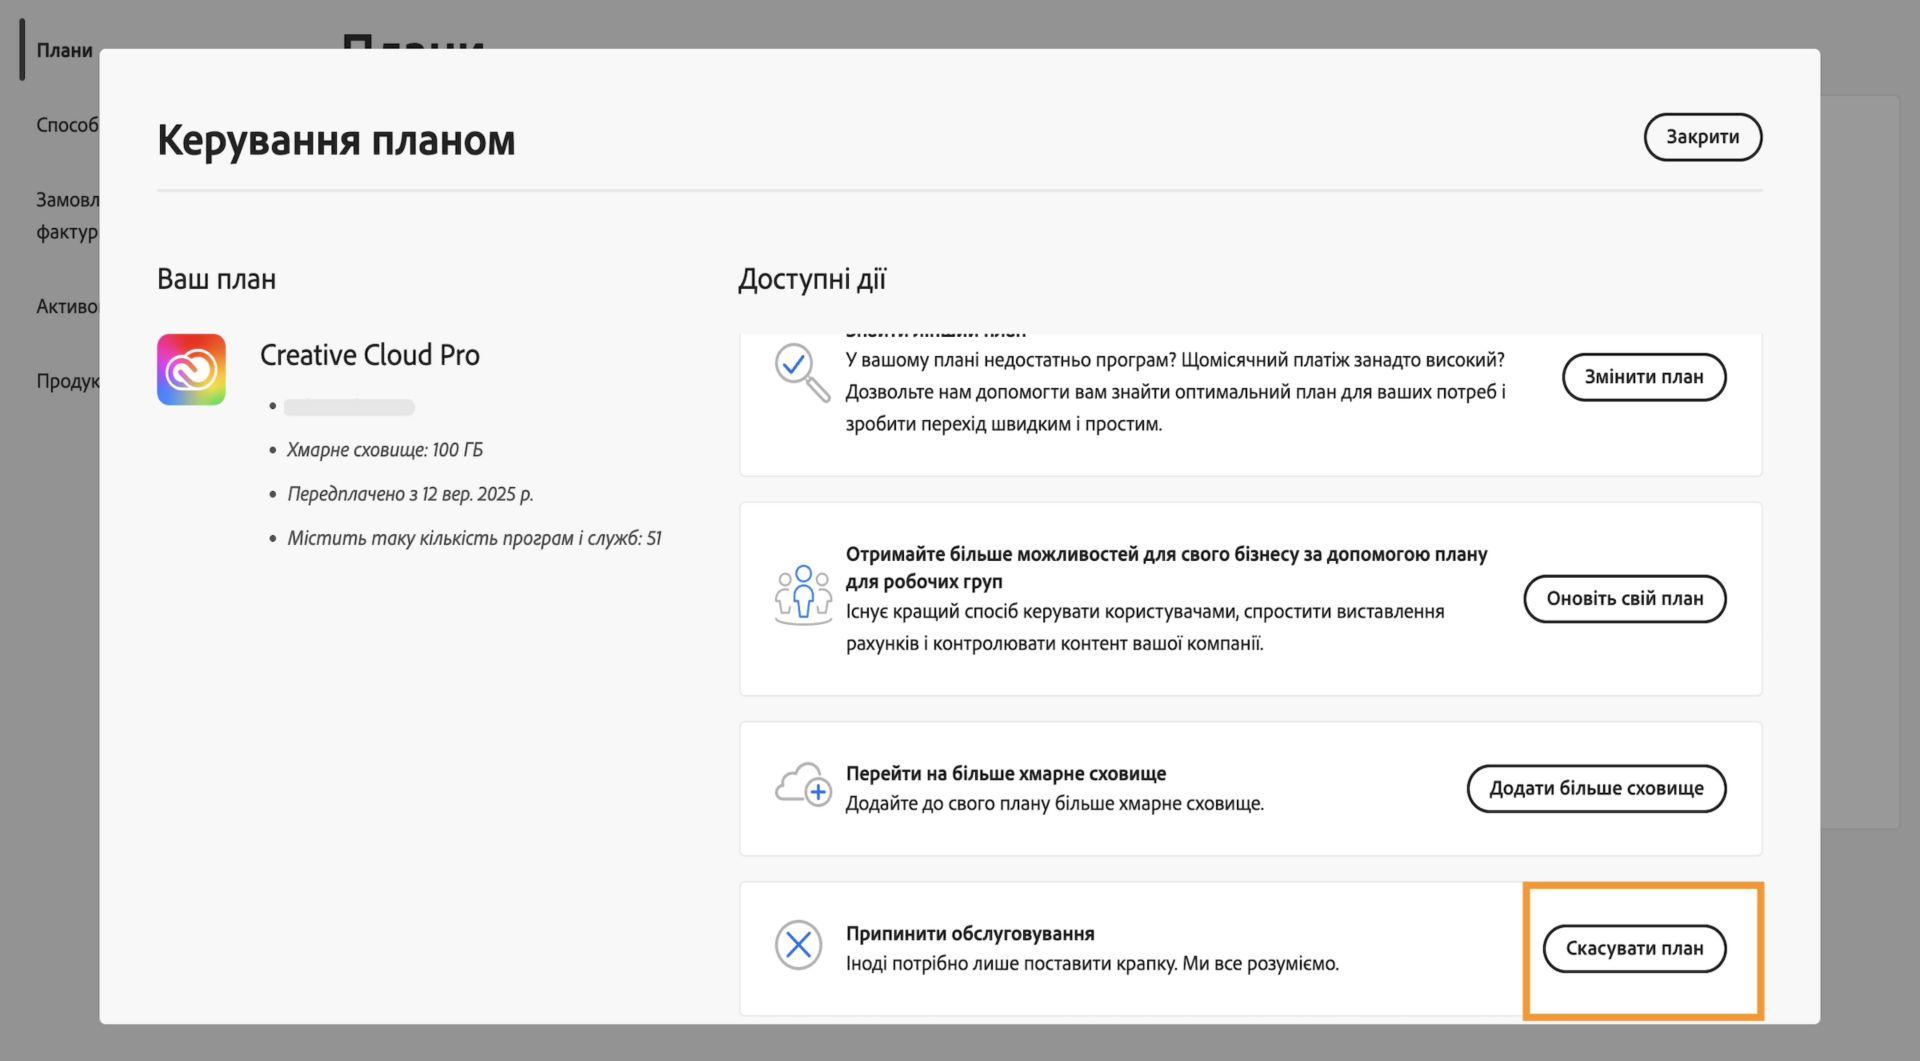Click the Закрити button
Screen dimensions: 1920x1061
coord(1702,137)
